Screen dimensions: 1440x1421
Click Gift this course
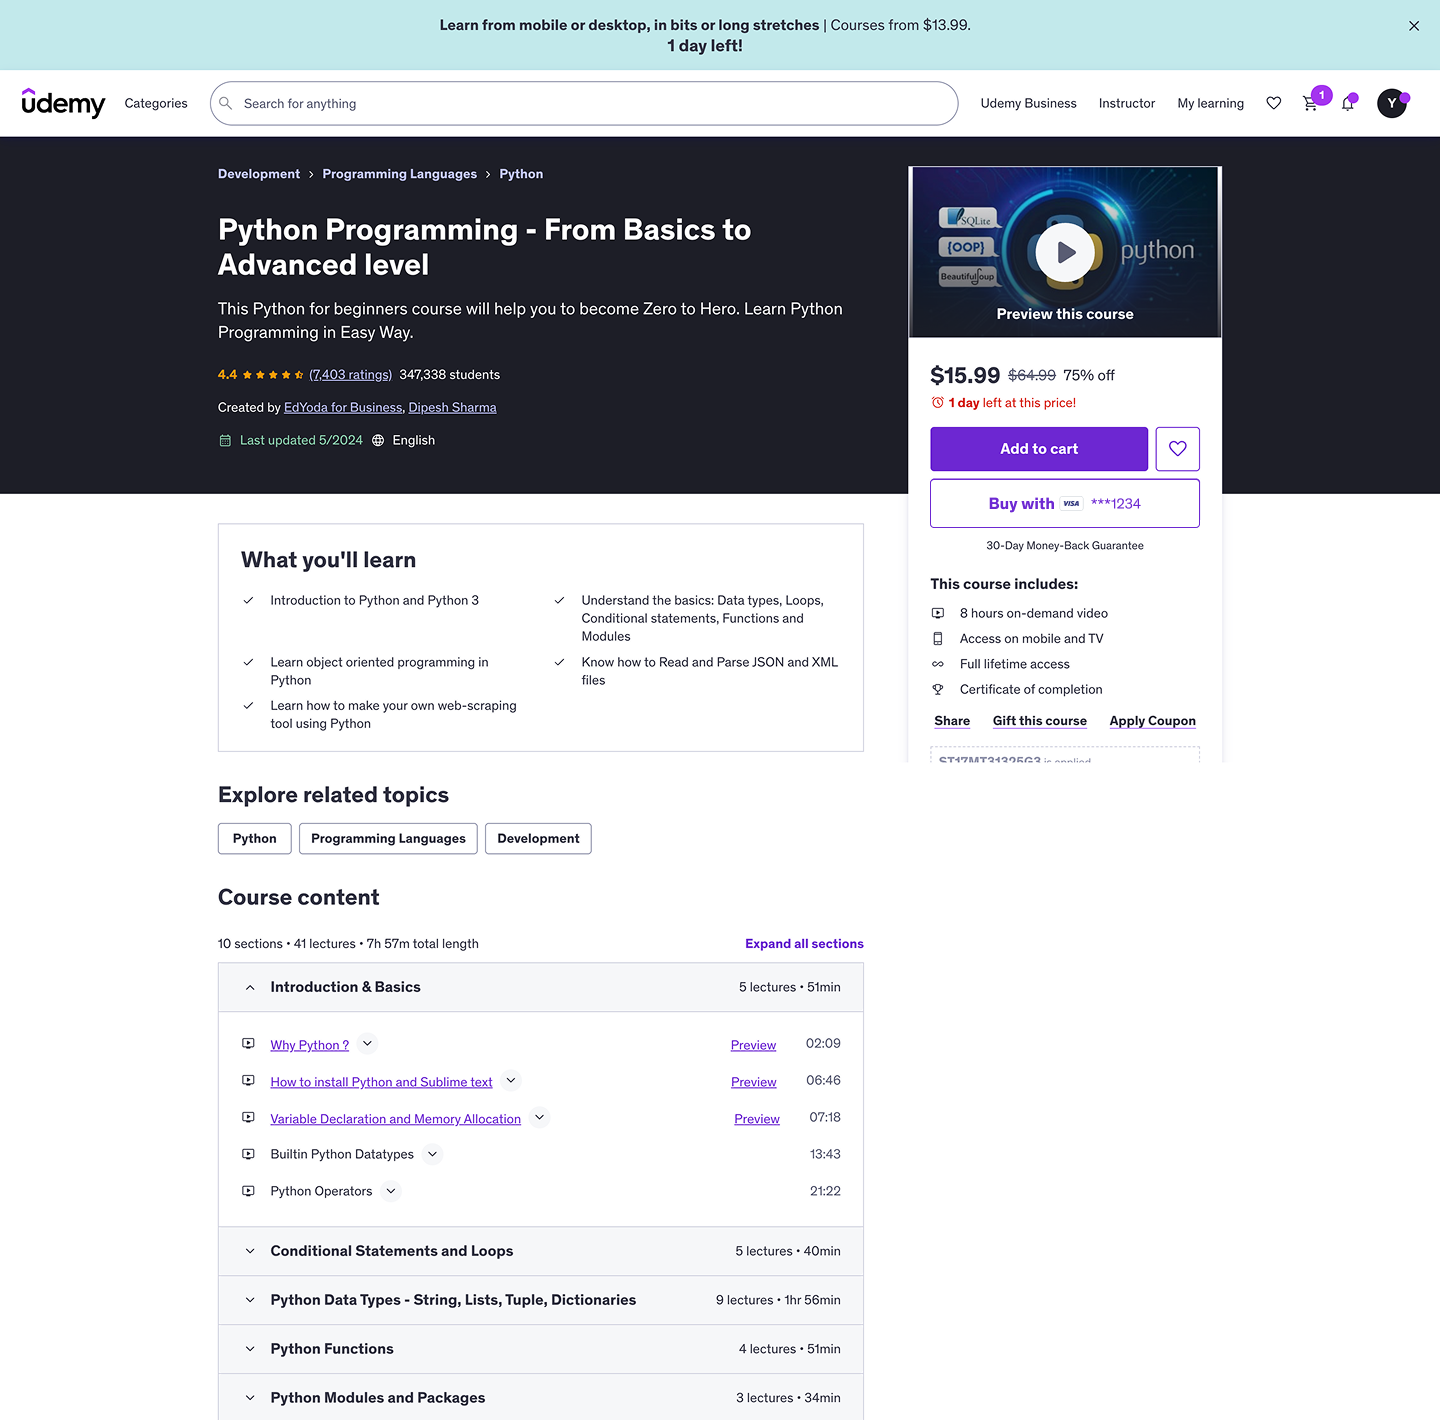(x=1039, y=721)
